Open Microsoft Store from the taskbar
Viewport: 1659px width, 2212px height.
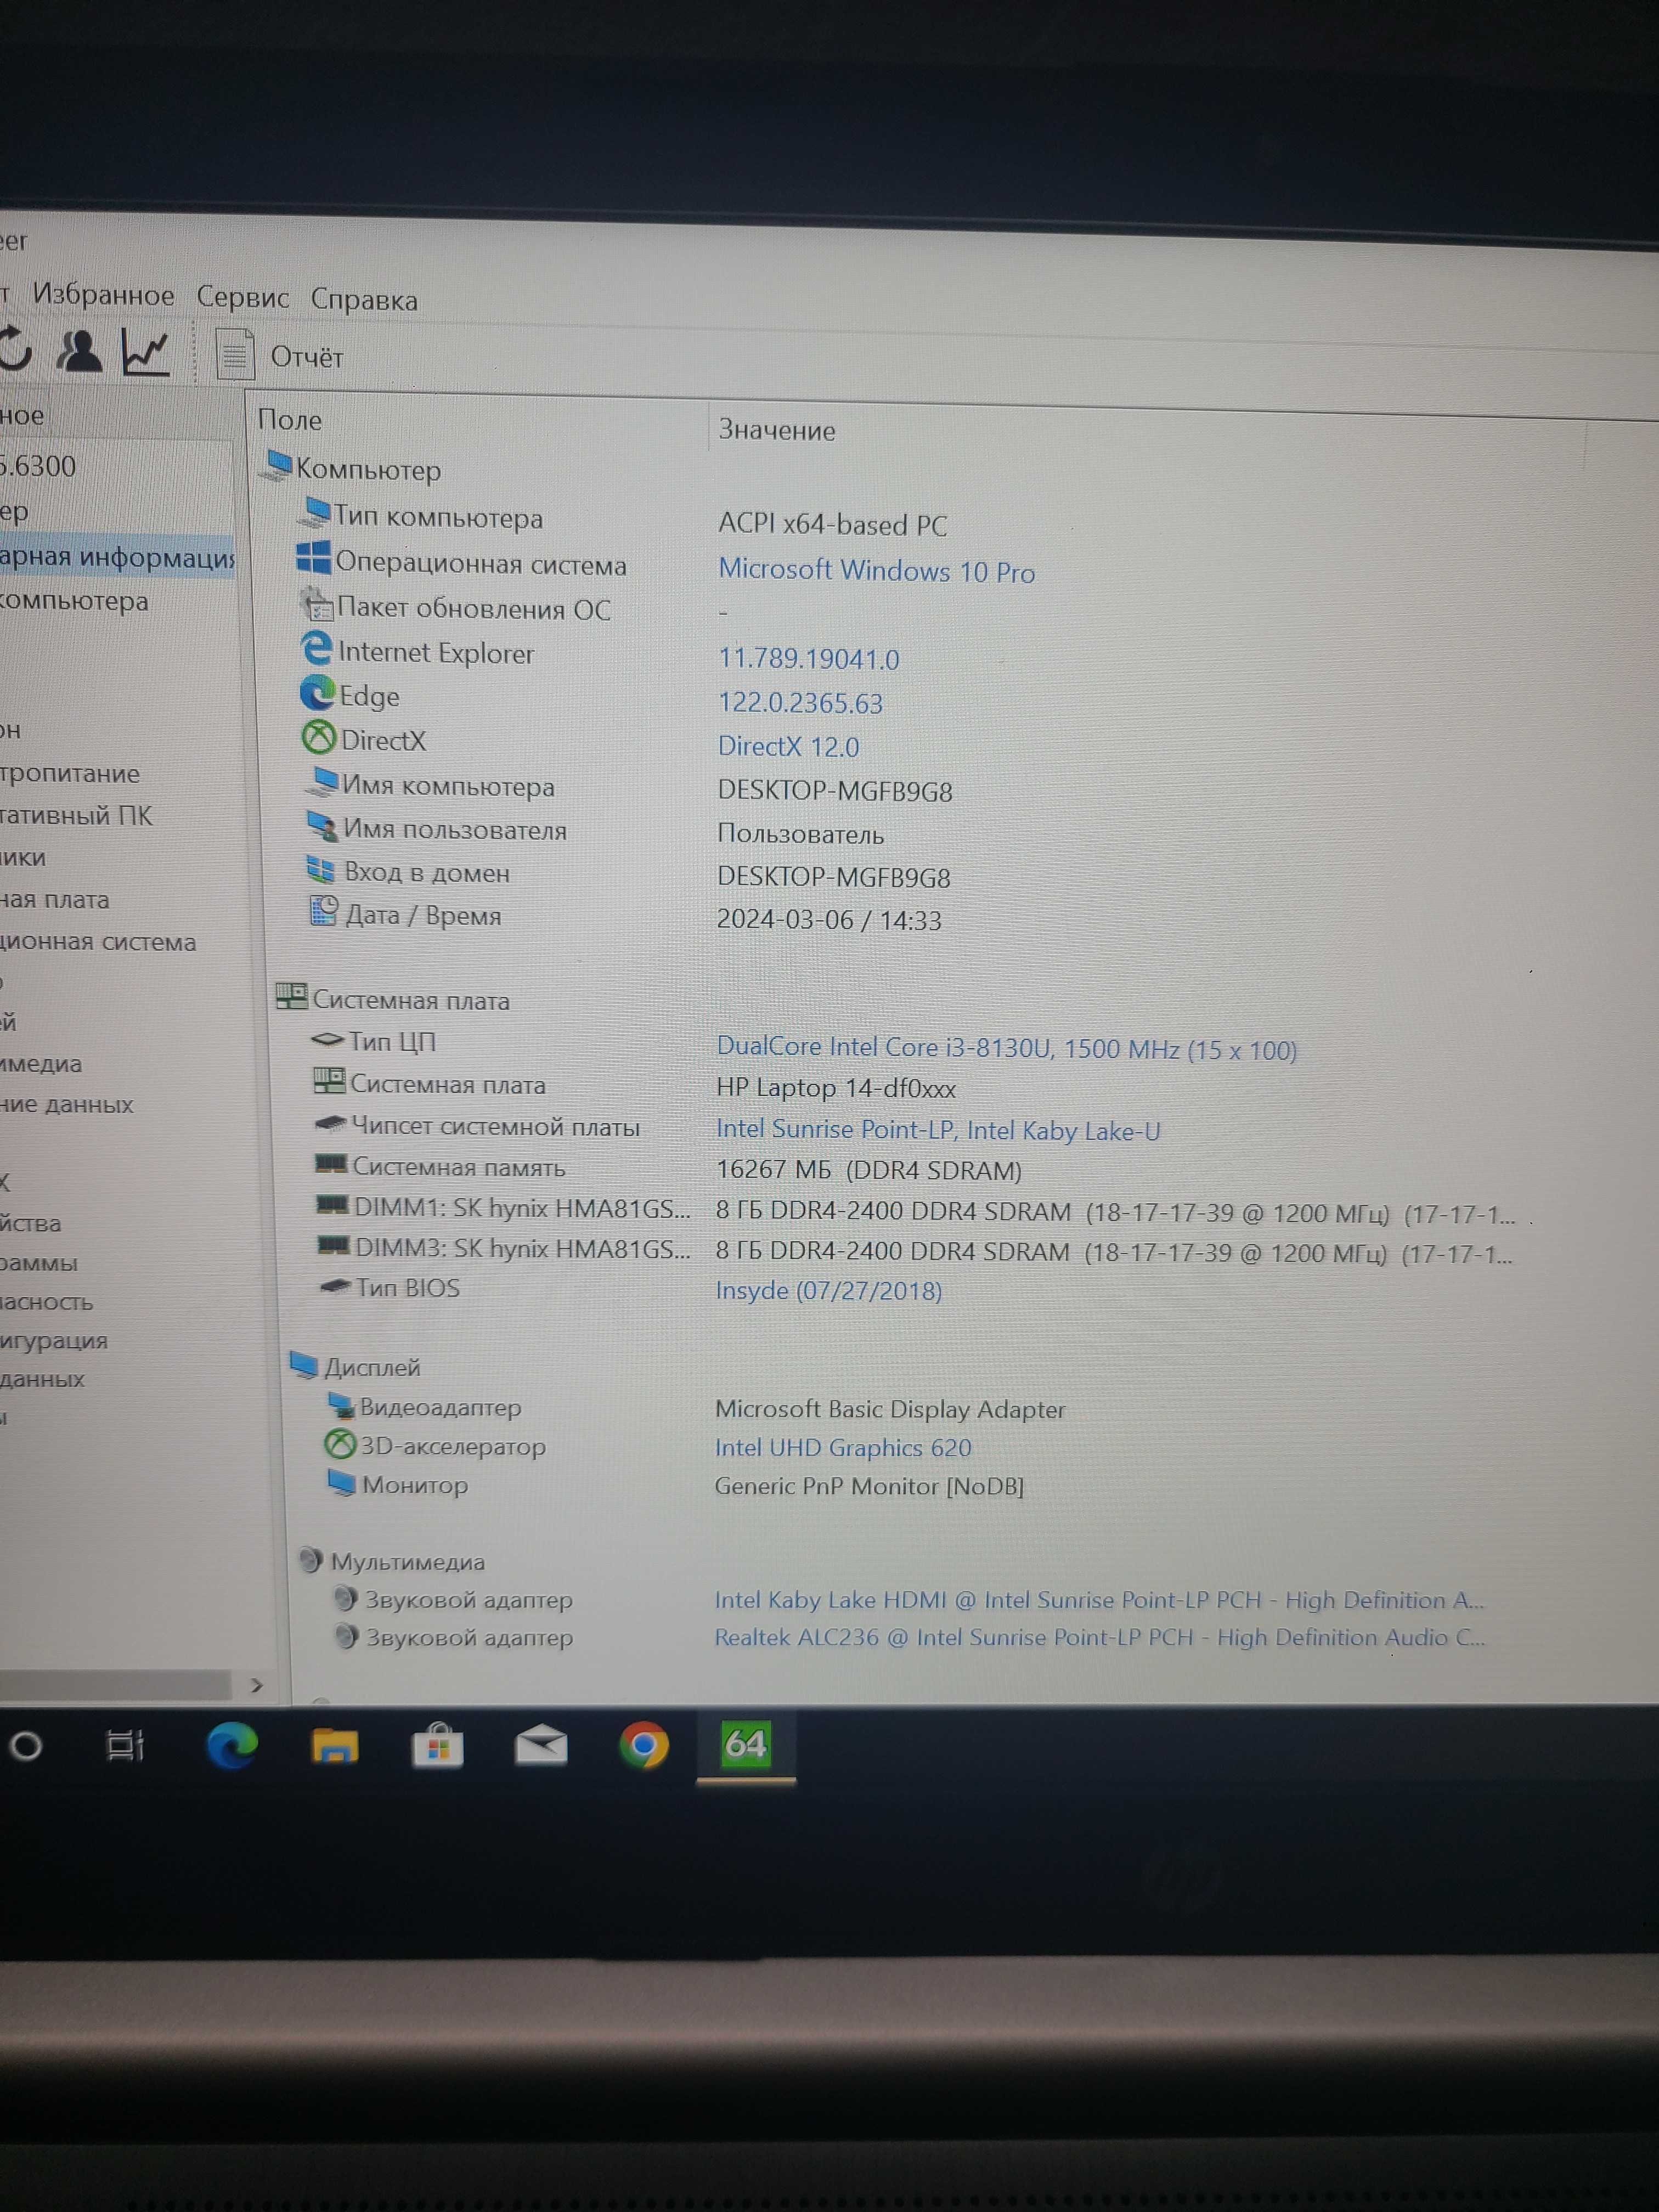point(438,1746)
